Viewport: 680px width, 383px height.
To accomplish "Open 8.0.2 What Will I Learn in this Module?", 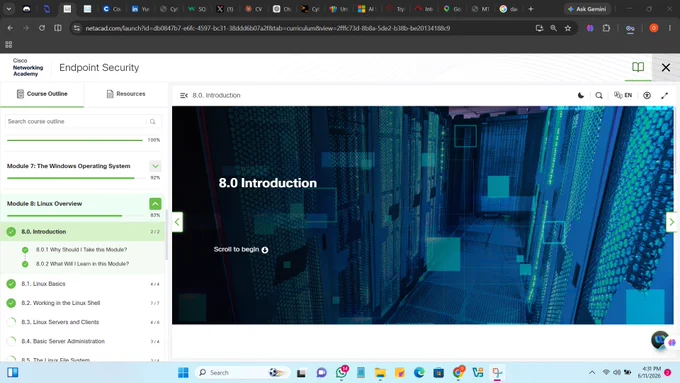I will tap(82, 264).
